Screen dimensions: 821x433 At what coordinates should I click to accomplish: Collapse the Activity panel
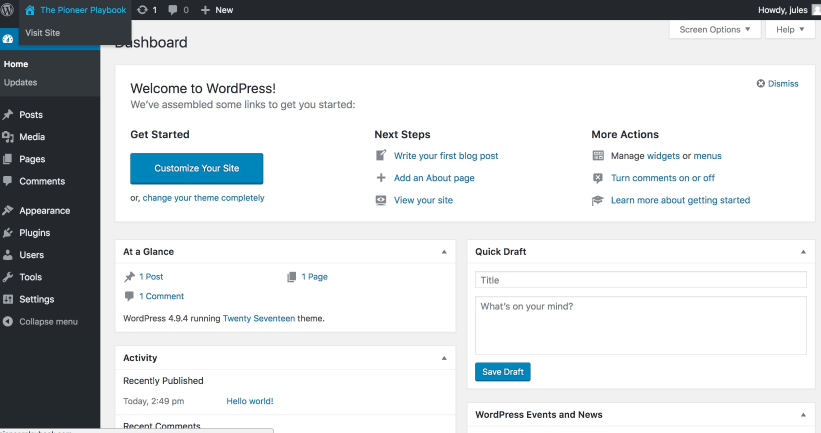[444, 358]
